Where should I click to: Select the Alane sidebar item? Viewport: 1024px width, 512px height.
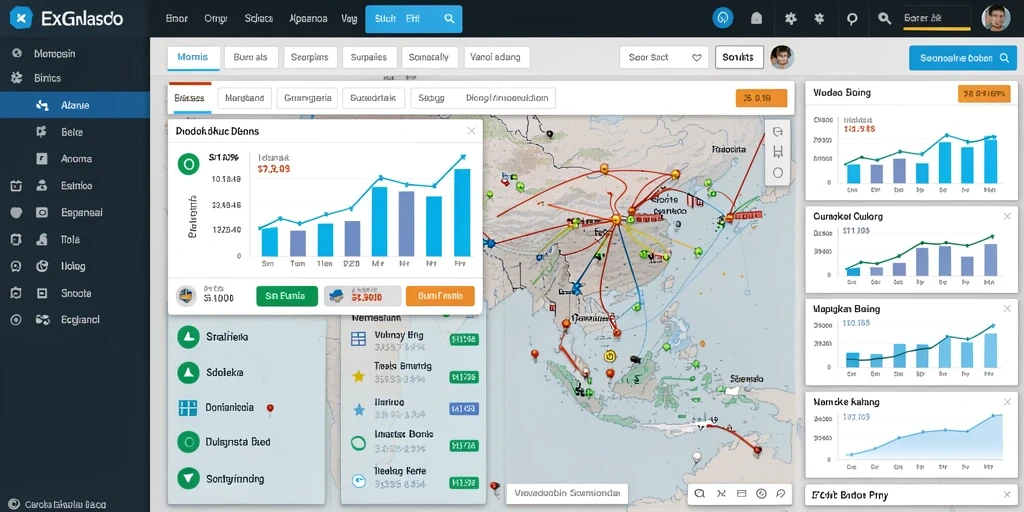point(74,104)
